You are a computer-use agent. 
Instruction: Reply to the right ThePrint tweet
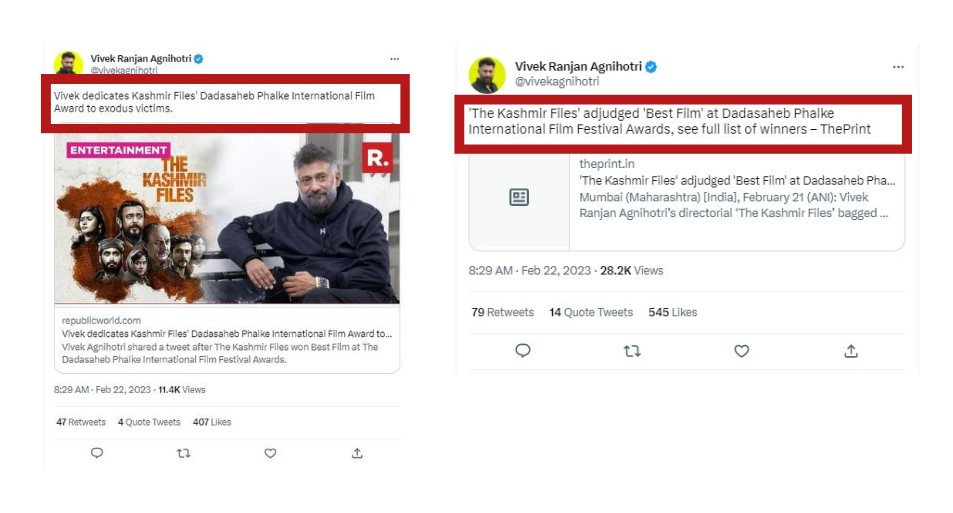coord(522,350)
